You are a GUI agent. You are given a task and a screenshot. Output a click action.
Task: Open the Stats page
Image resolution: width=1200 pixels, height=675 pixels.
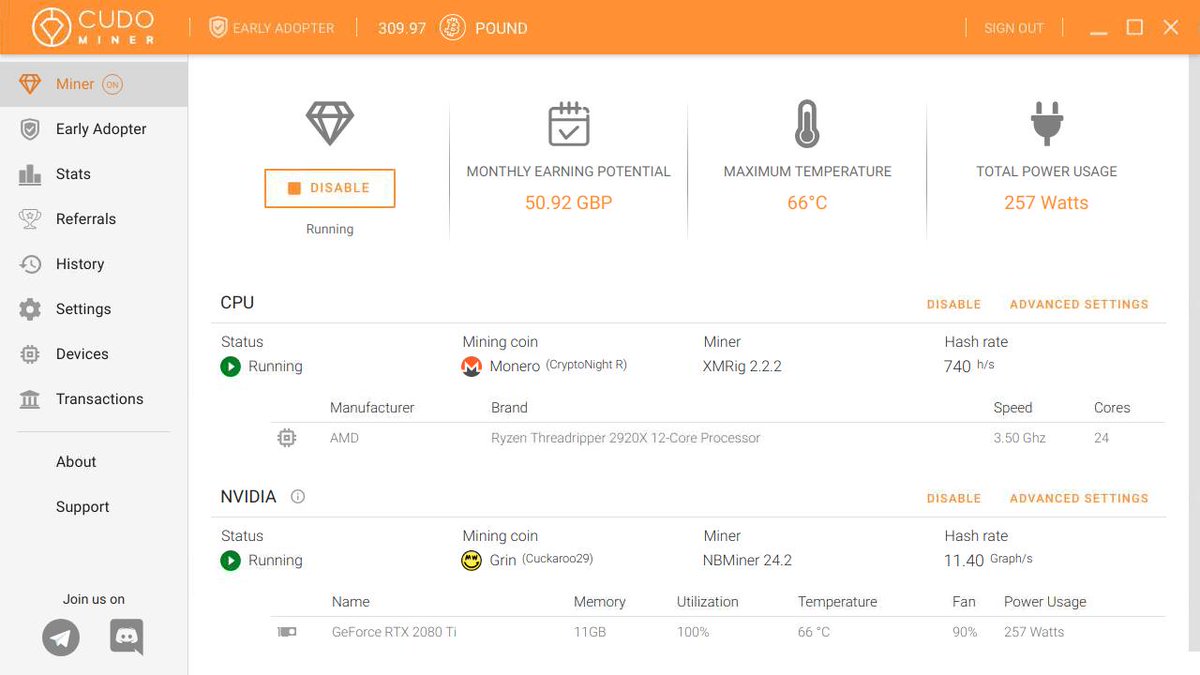[x=94, y=174]
